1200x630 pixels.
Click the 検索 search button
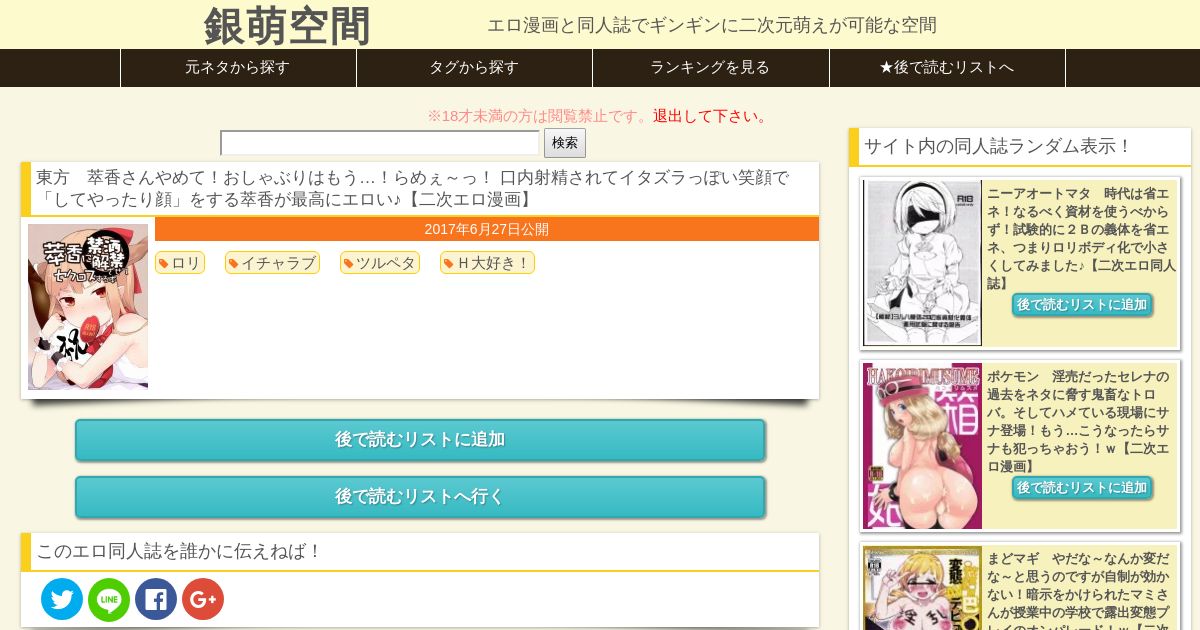pos(565,143)
